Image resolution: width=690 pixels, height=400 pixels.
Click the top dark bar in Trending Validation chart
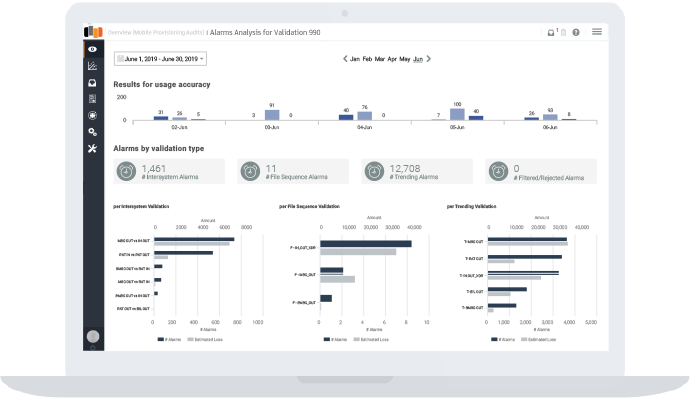[x=527, y=239]
